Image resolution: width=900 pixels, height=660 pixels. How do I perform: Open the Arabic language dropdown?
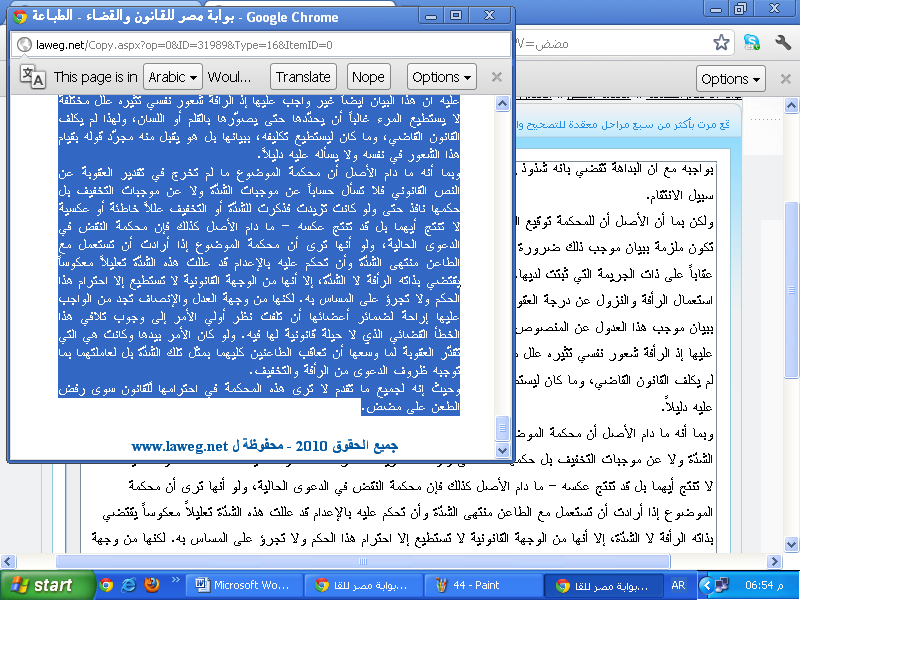pyautogui.click(x=172, y=77)
